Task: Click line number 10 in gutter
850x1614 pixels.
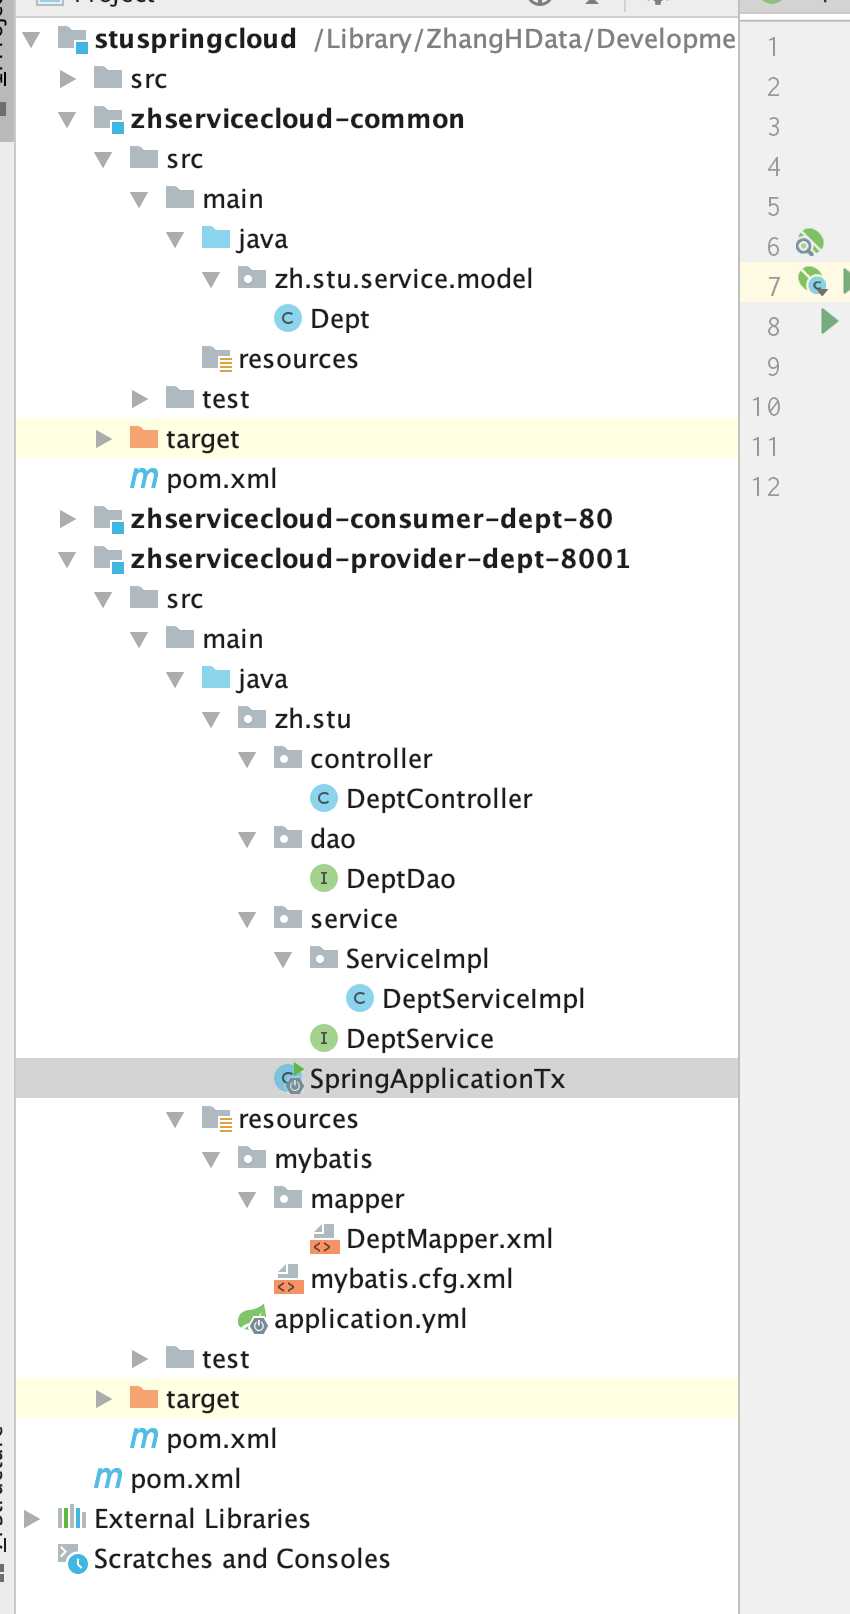Action: 766,407
